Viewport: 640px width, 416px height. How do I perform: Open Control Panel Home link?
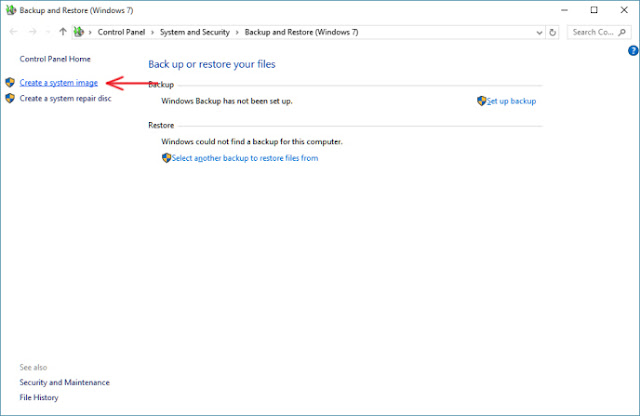(x=55, y=59)
